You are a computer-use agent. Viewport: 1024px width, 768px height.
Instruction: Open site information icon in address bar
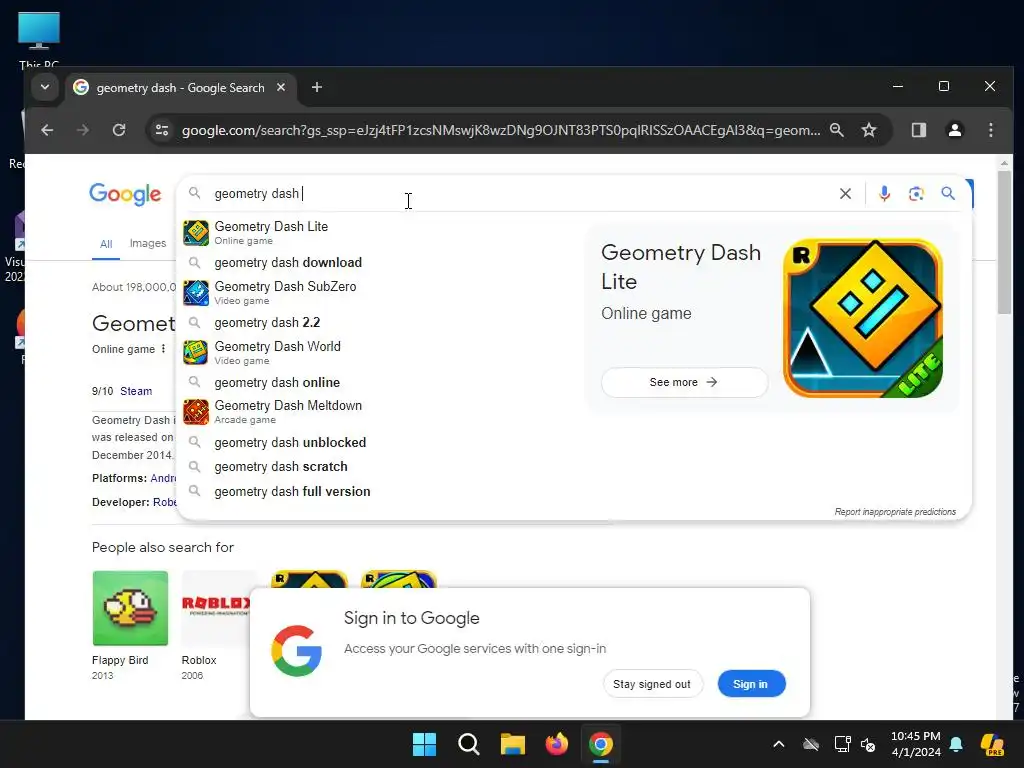(x=162, y=130)
